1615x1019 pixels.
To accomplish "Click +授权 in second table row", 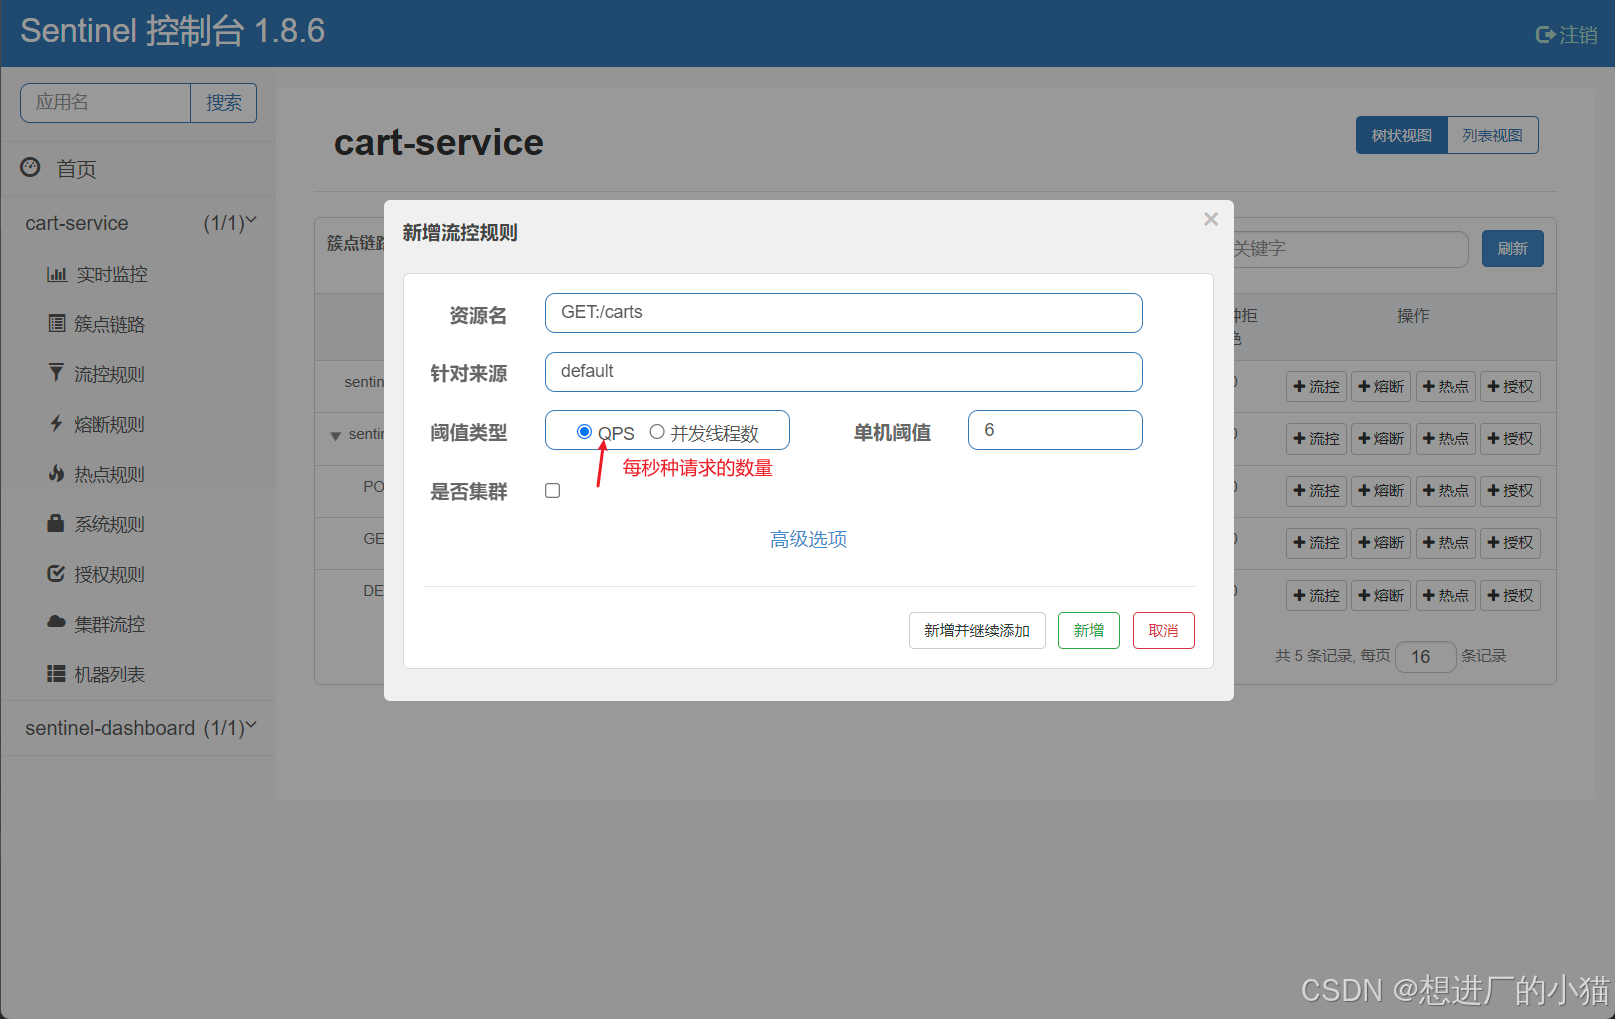I will pyautogui.click(x=1510, y=438).
